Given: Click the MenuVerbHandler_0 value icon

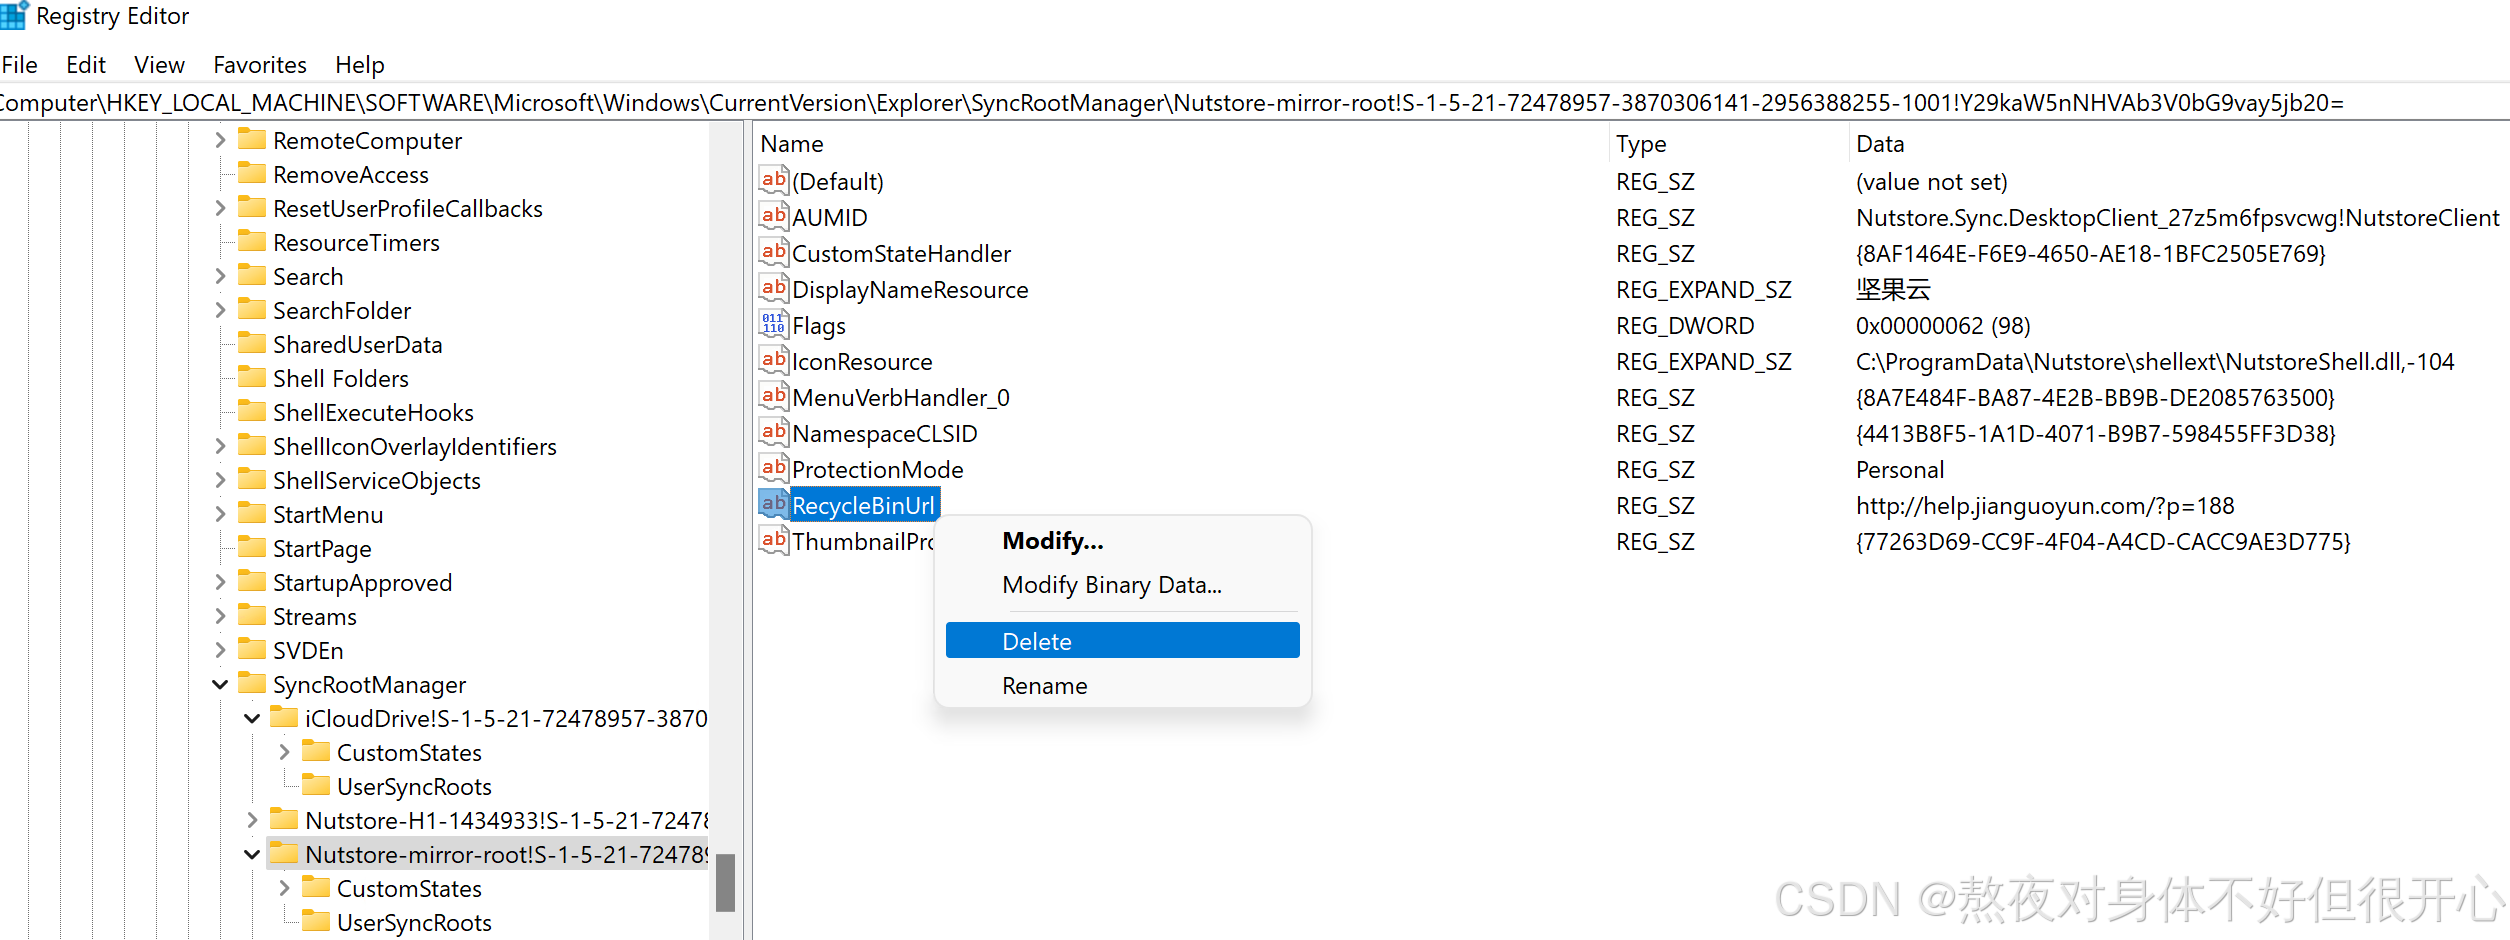Looking at the screenshot, I should tap(774, 397).
